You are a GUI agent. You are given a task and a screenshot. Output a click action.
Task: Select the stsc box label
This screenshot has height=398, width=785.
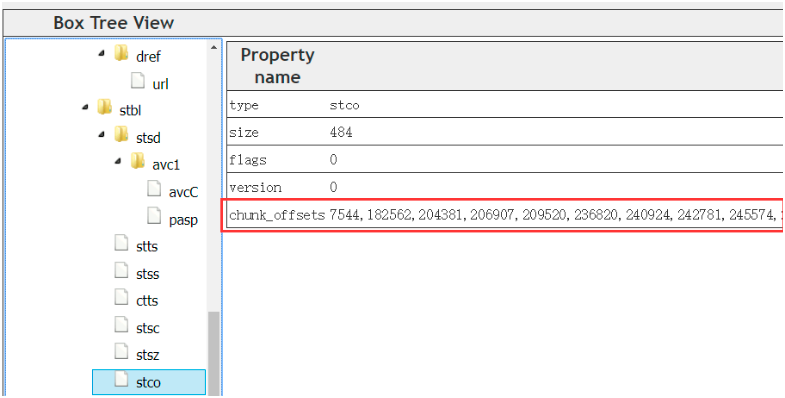(x=147, y=328)
